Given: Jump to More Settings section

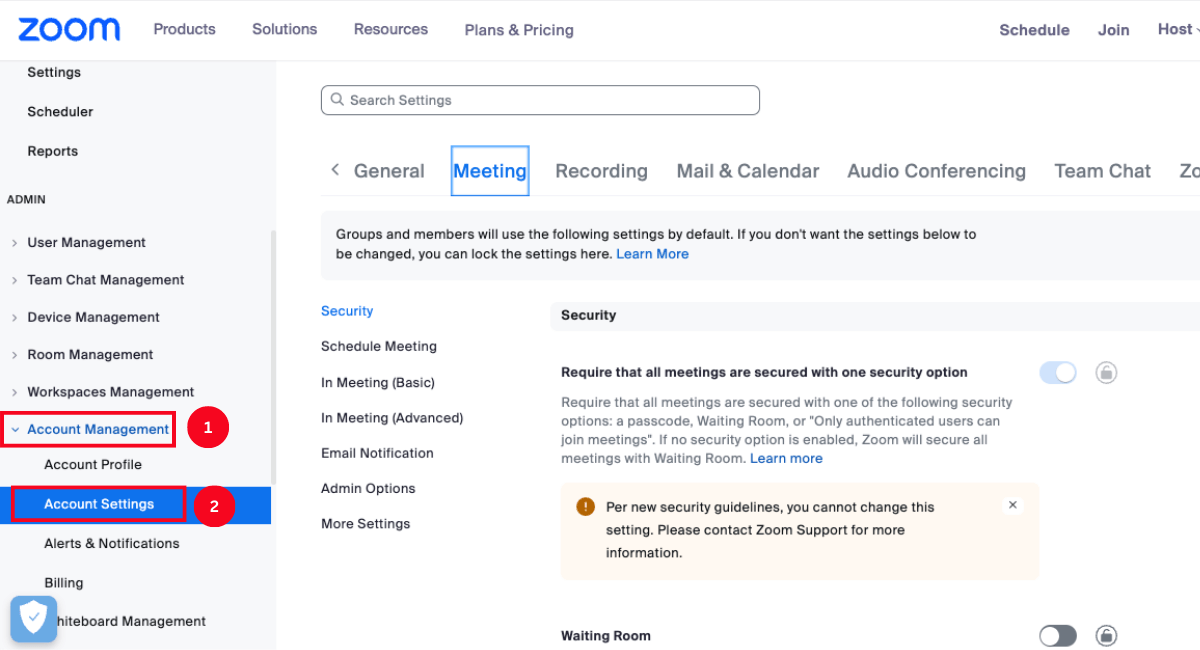Looking at the screenshot, I should (365, 523).
